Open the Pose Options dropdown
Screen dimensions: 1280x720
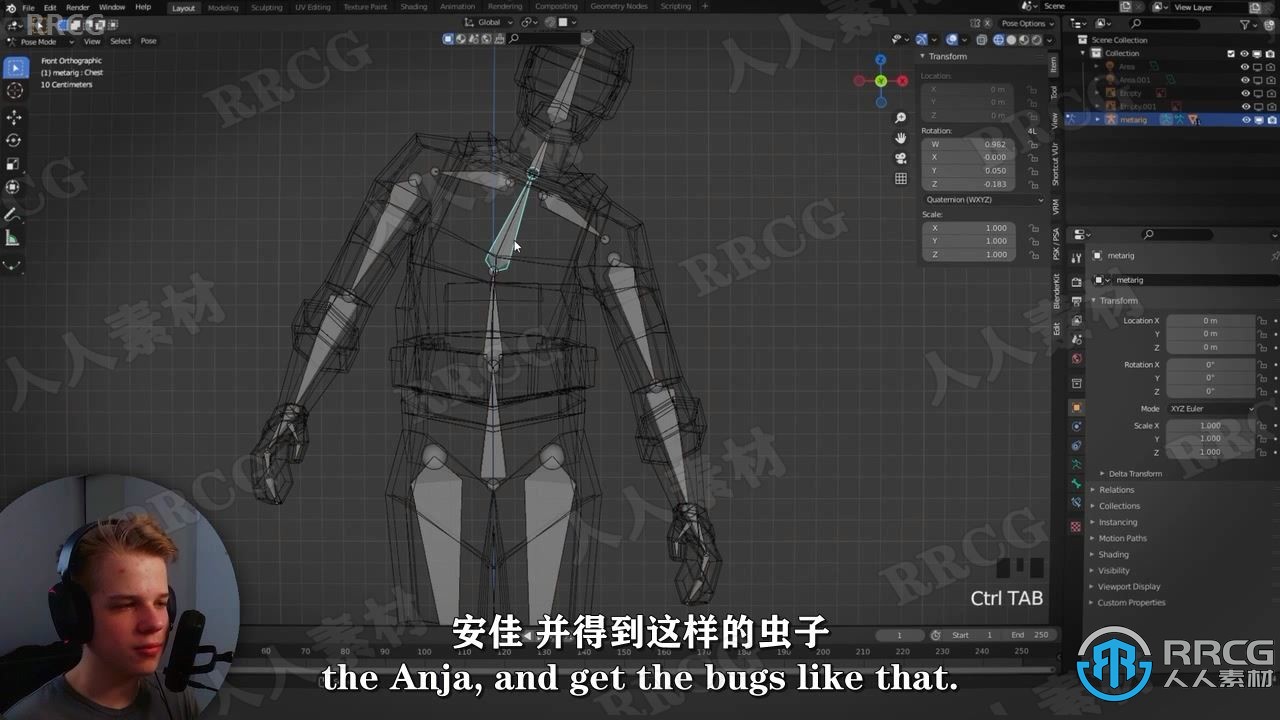1027,23
